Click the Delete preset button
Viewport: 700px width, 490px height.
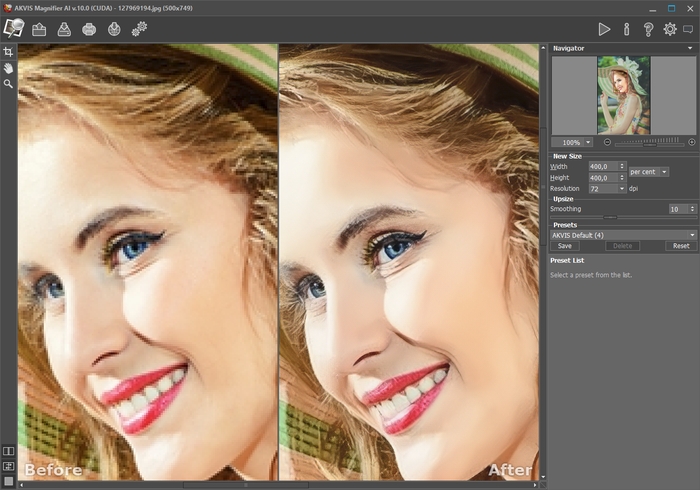622,246
